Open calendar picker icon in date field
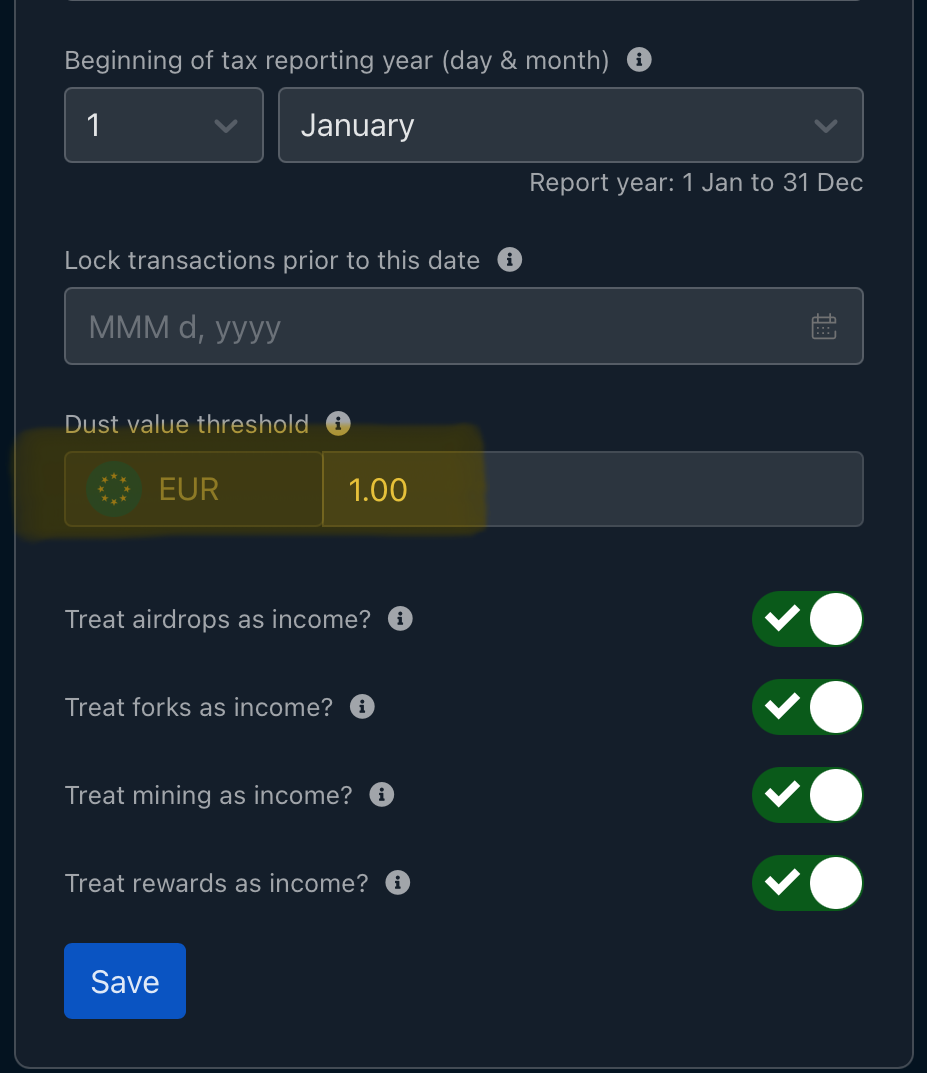 (824, 326)
